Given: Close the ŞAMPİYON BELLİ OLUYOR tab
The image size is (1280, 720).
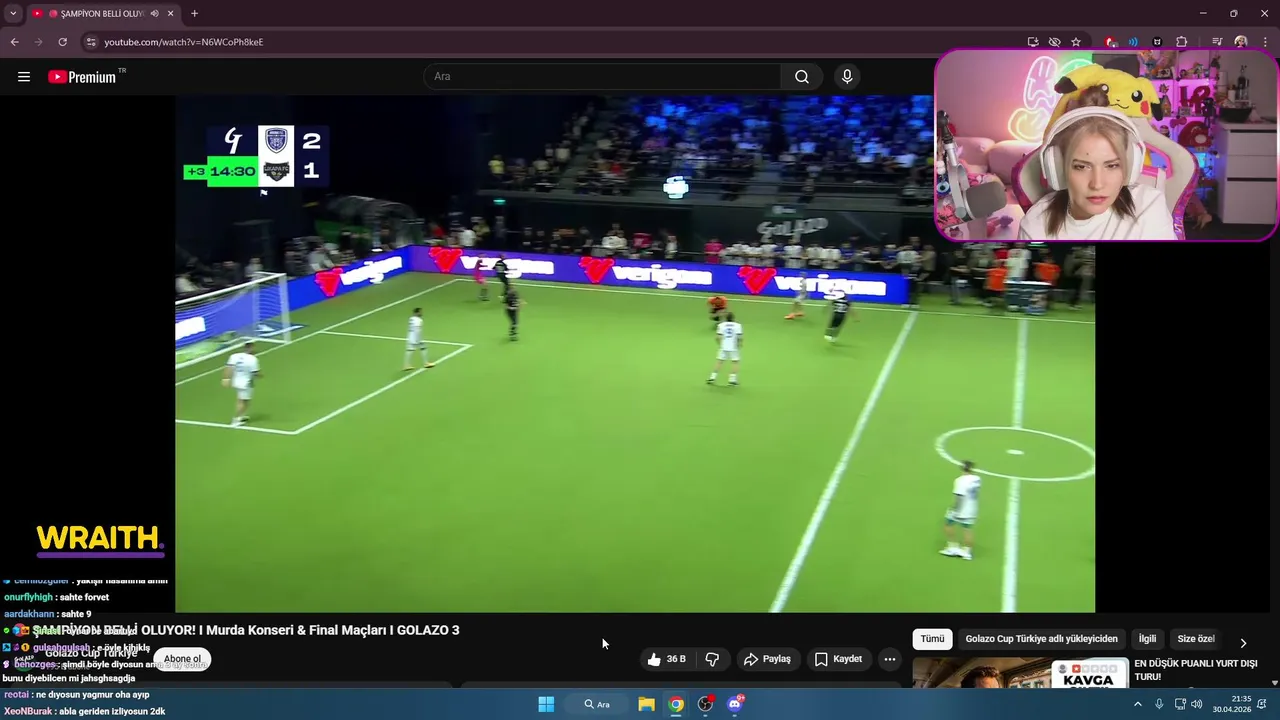Looking at the screenshot, I should [x=171, y=13].
